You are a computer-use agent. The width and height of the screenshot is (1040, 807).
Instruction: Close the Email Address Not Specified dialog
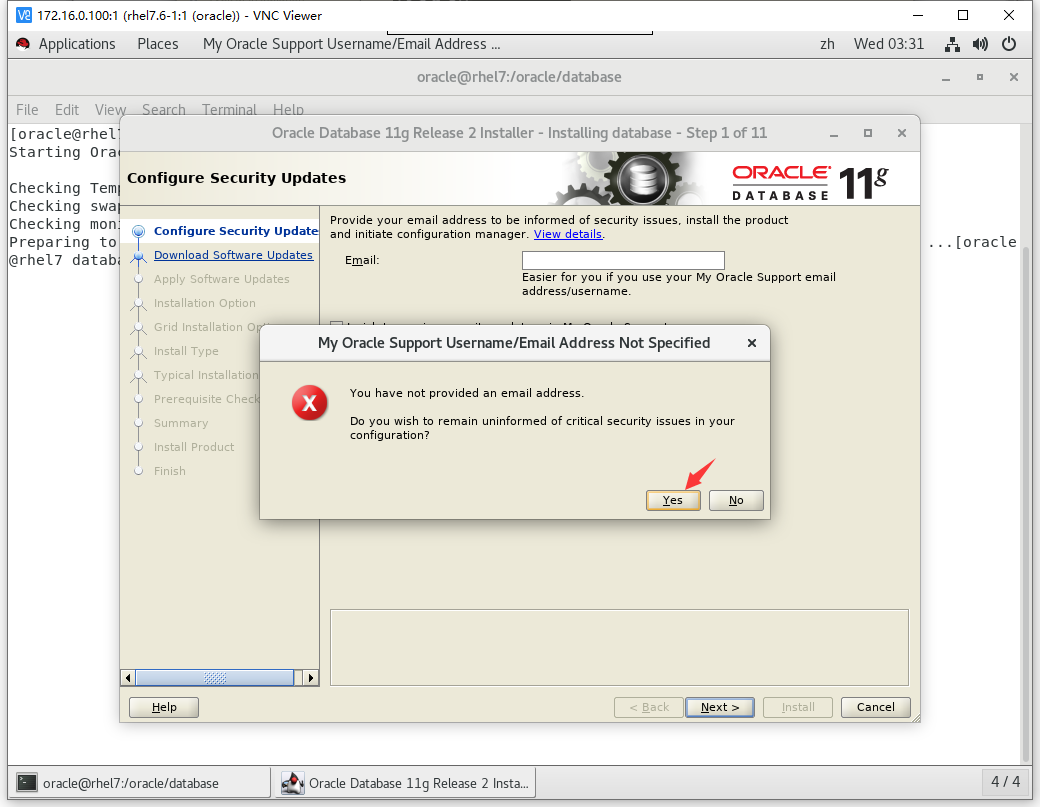coord(751,343)
